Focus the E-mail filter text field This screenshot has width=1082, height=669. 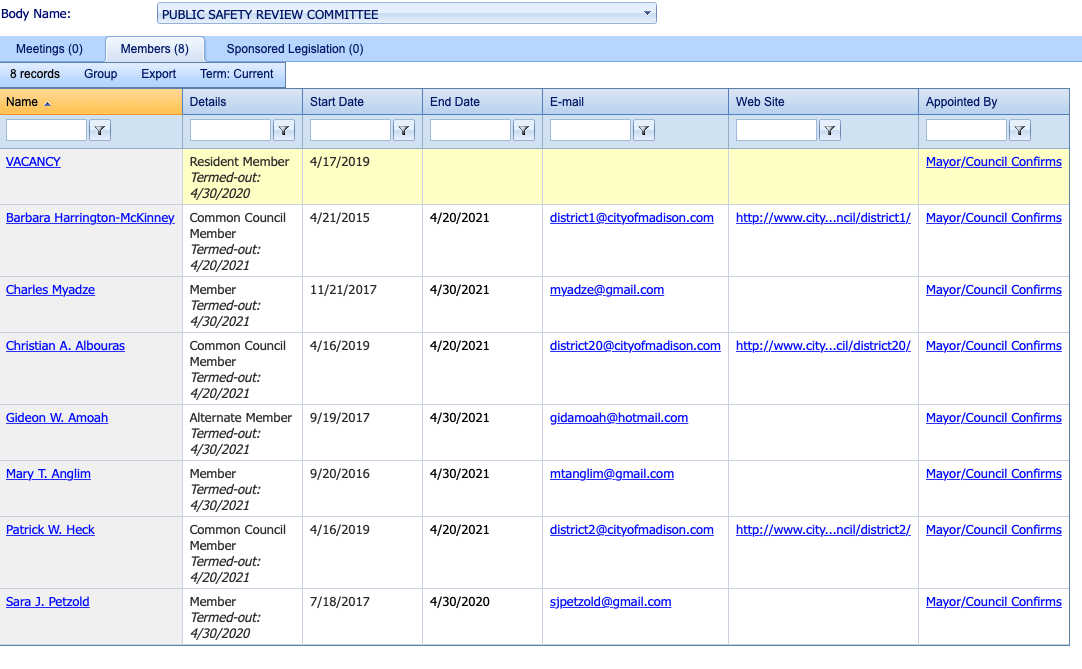[x=590, y=130]
